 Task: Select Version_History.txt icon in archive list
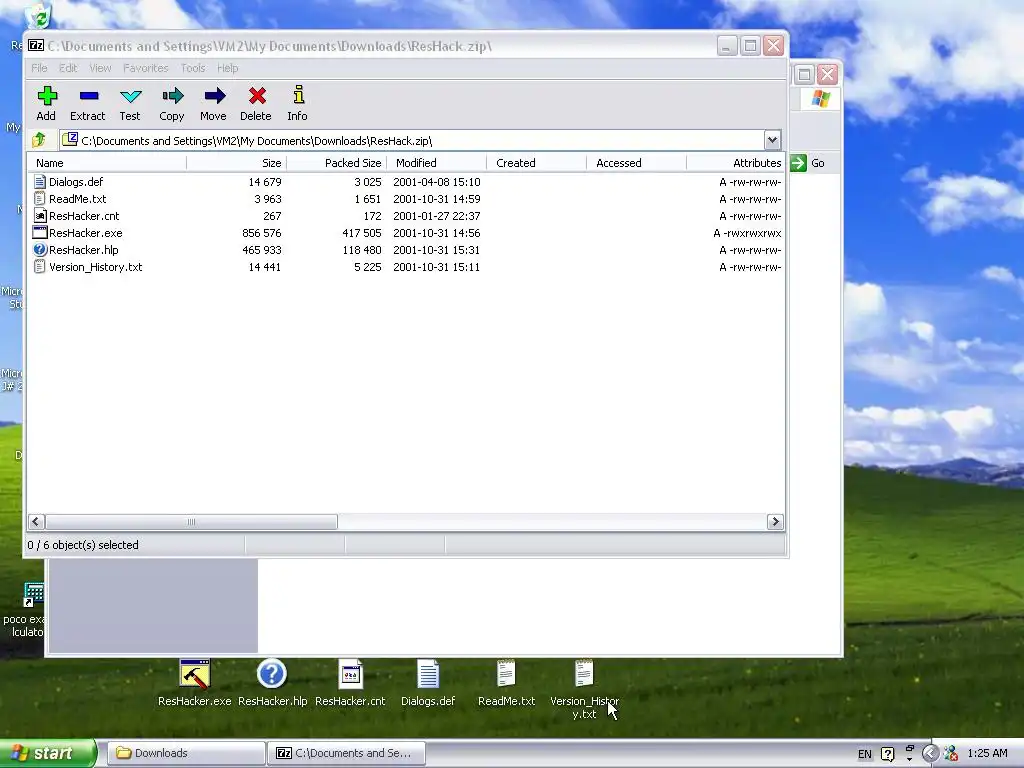pos(40,267)
